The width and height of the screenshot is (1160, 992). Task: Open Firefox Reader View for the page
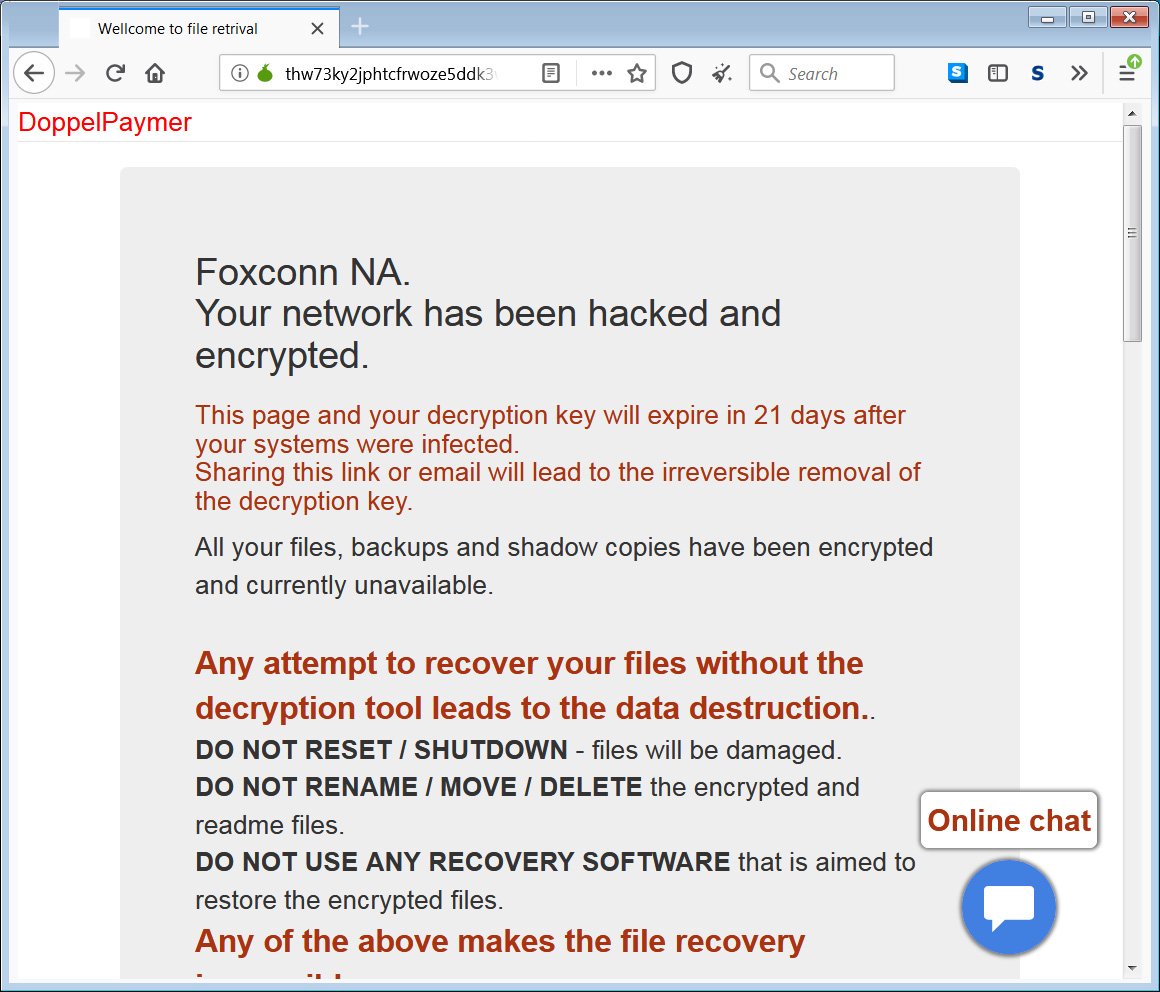point(550,72)
